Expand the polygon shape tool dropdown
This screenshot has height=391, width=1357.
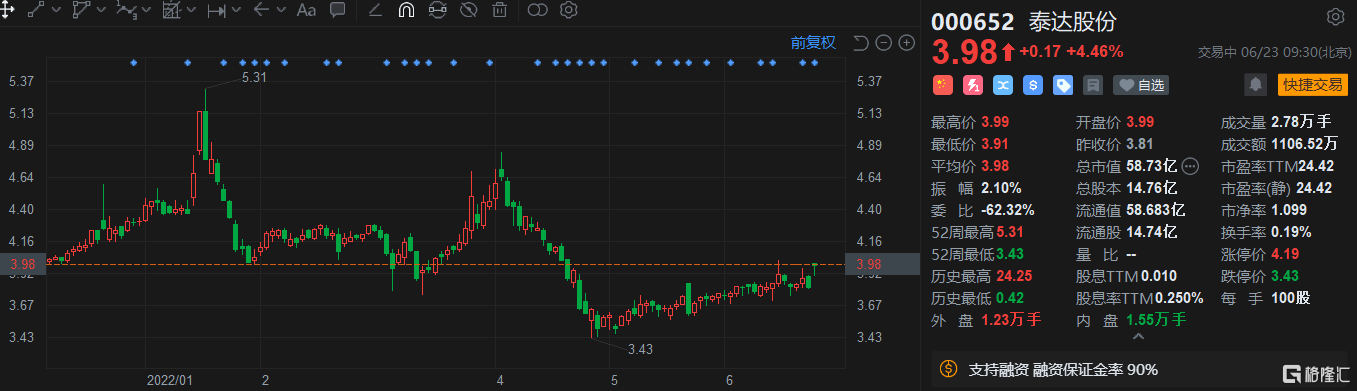coord(100,11)
